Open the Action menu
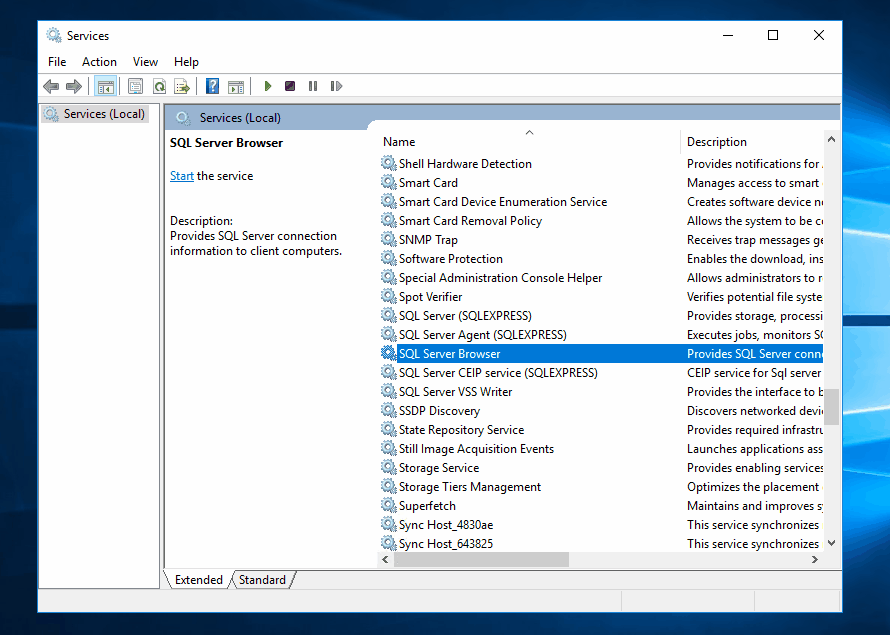This screenshot has height=635, width=890. [99, 62]
